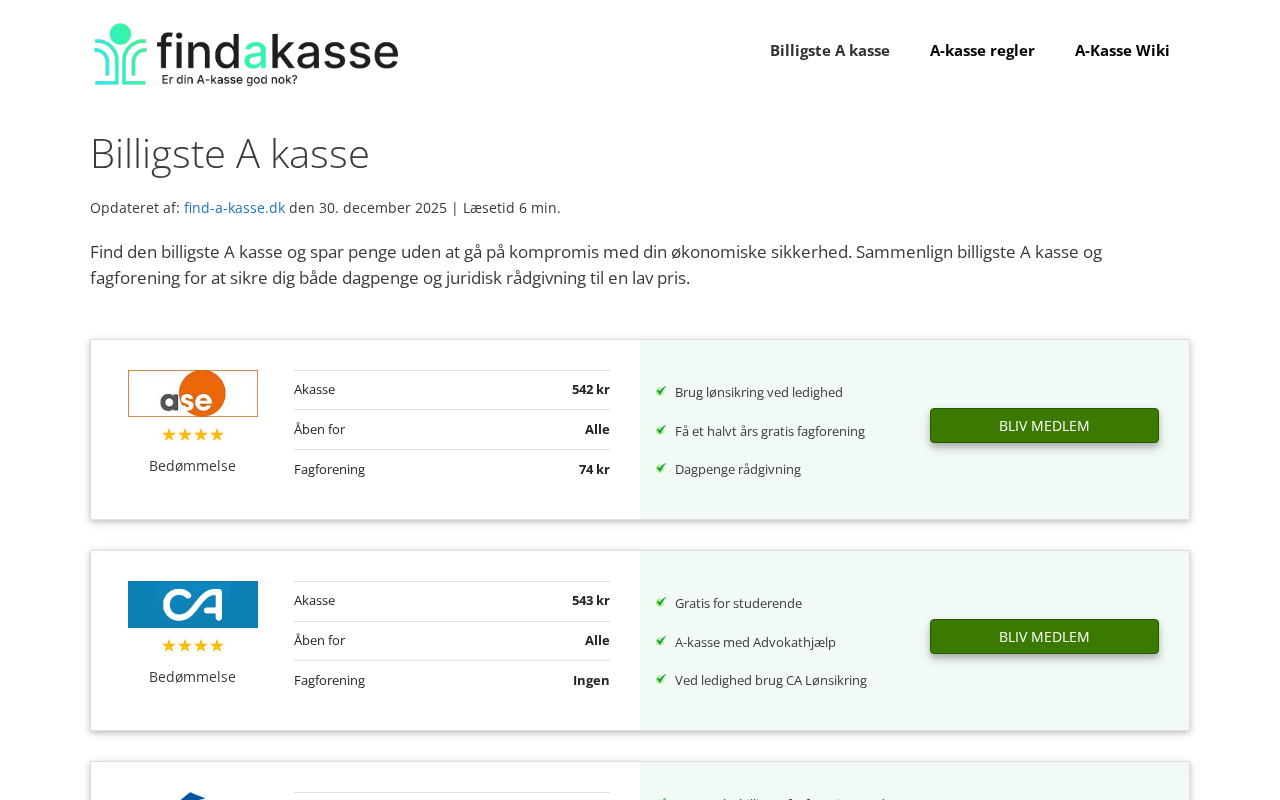Click checkmark beside 'Dagpenge rådgivning'
The width and height of the screenshot is (1280, 800).
(661, 468)
